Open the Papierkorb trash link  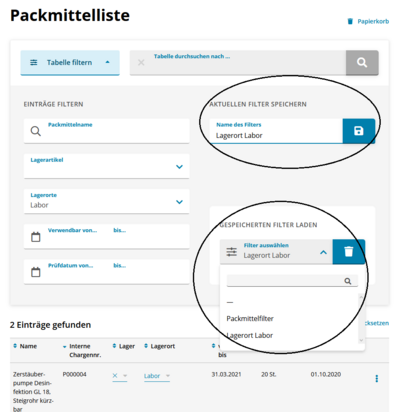click(x=368, y=21)
